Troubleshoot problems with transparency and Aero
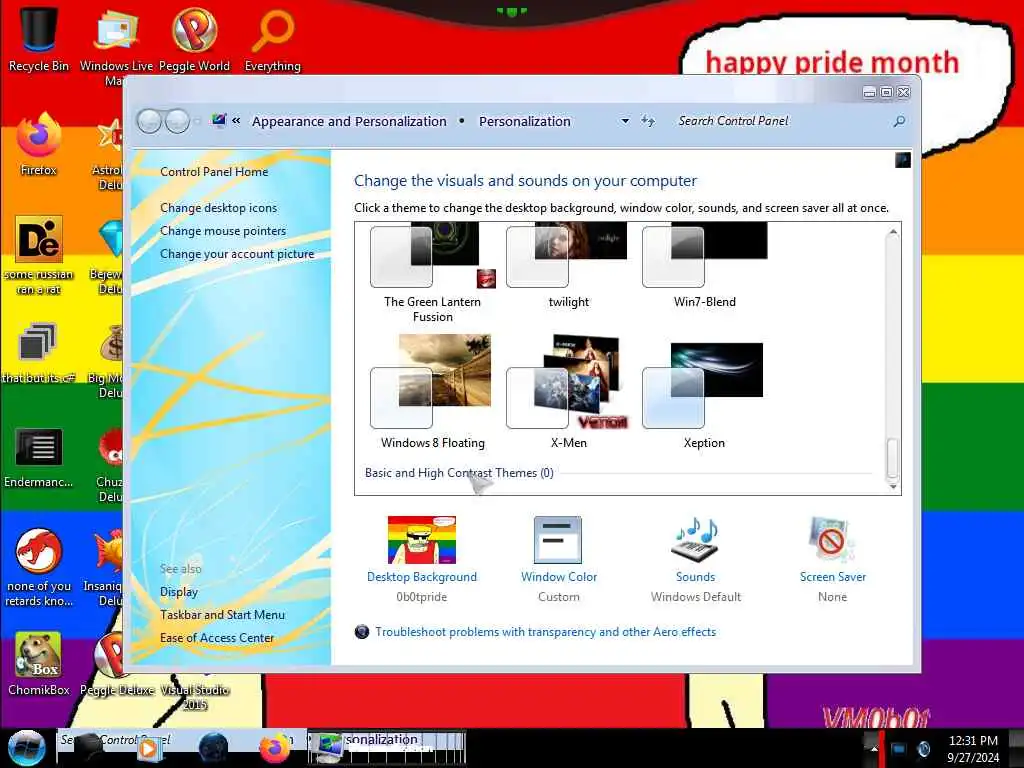Screen dimensions: 1024x768 [545, 632]
